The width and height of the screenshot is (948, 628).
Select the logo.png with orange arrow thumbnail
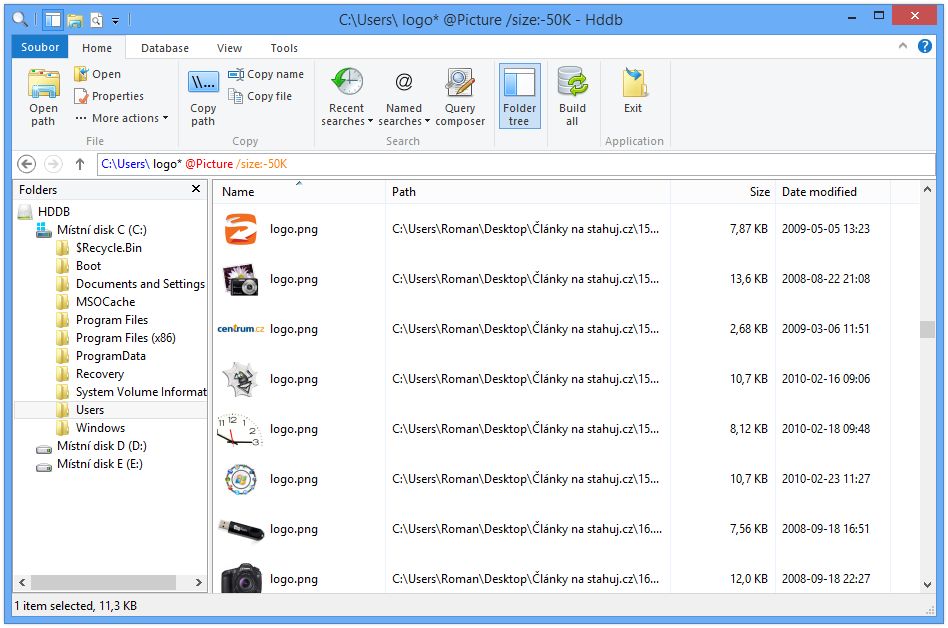coord(241,229)
